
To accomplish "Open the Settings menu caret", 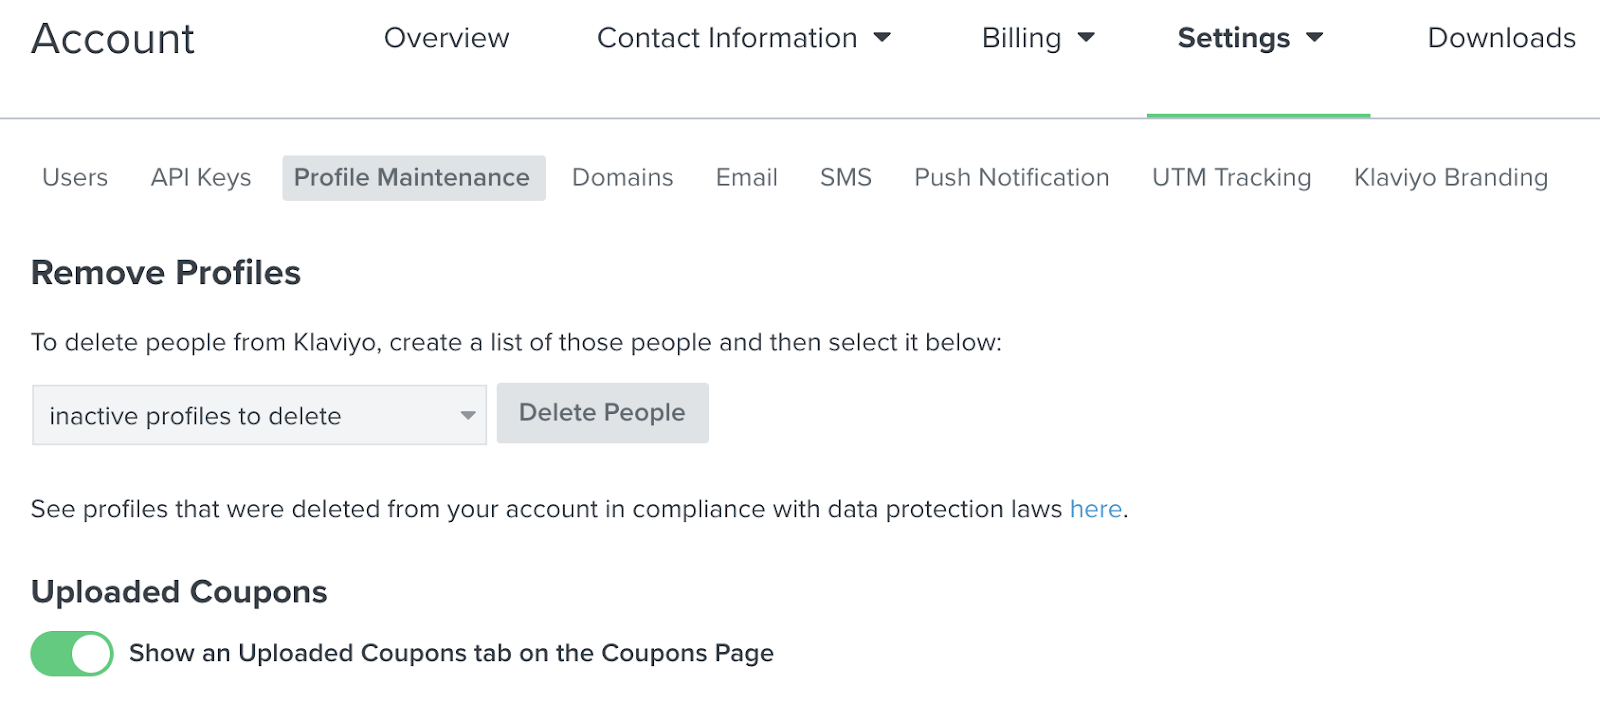I will [1315, 38].
